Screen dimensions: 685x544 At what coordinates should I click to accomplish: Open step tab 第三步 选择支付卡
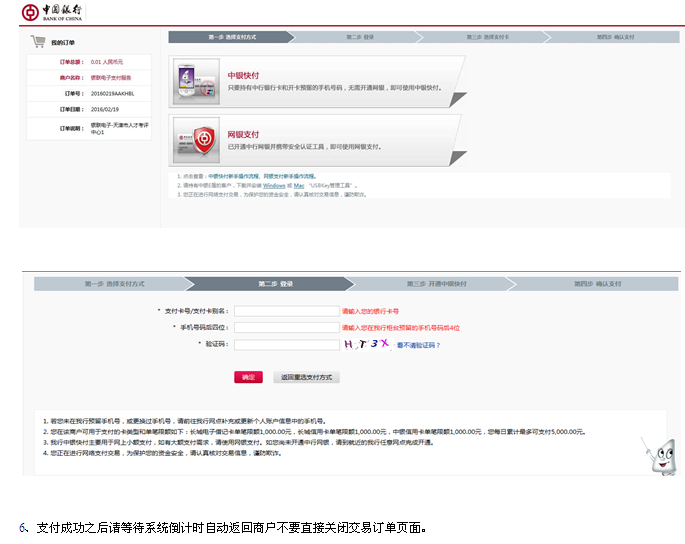488,37
